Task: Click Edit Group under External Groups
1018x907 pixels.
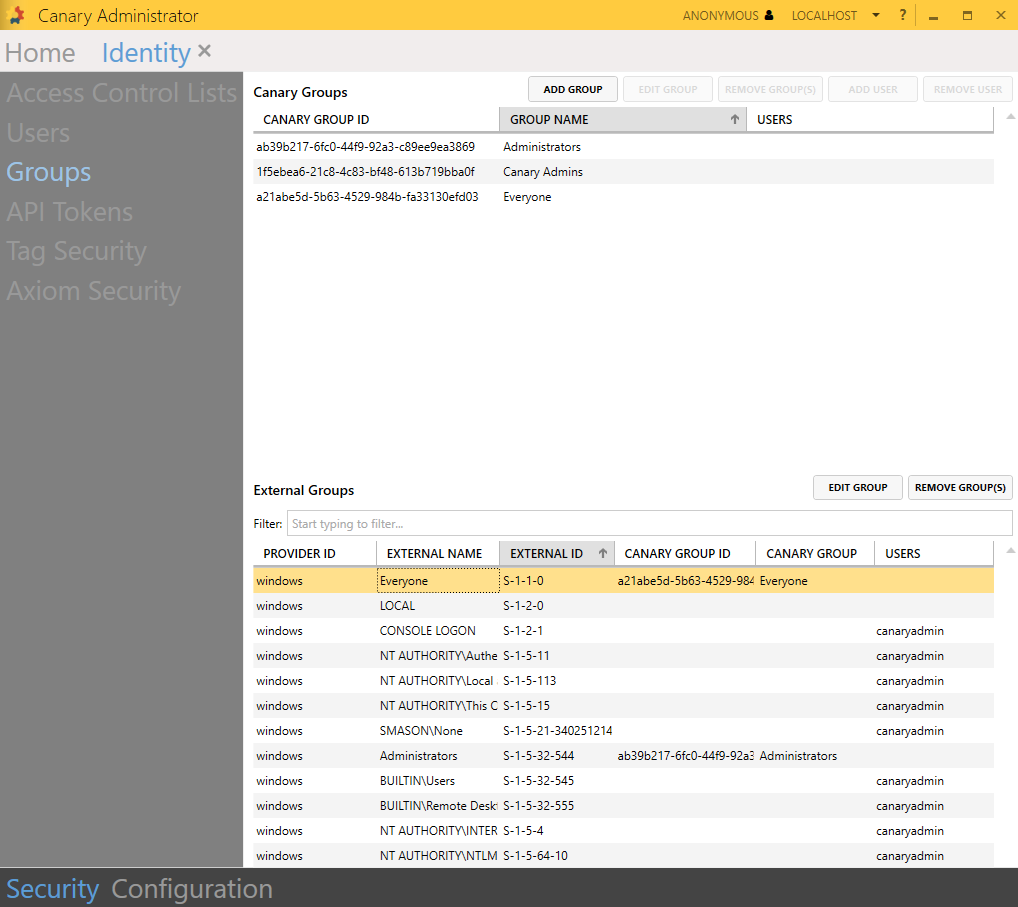Action: pos(857,488)
